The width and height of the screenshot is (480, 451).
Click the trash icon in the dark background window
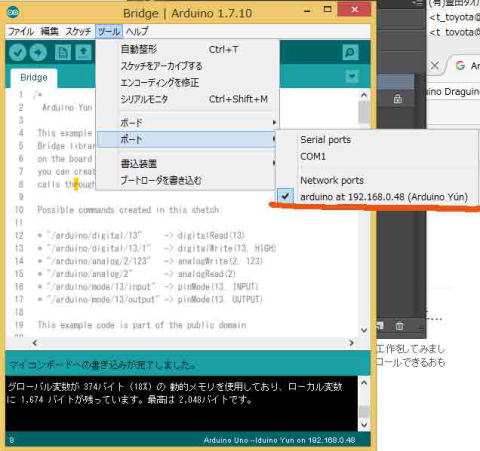[399, 326]
